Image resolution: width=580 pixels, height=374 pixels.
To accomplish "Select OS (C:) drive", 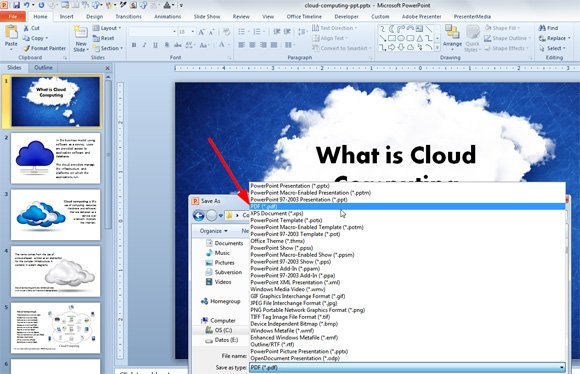I will click(219, 330).
